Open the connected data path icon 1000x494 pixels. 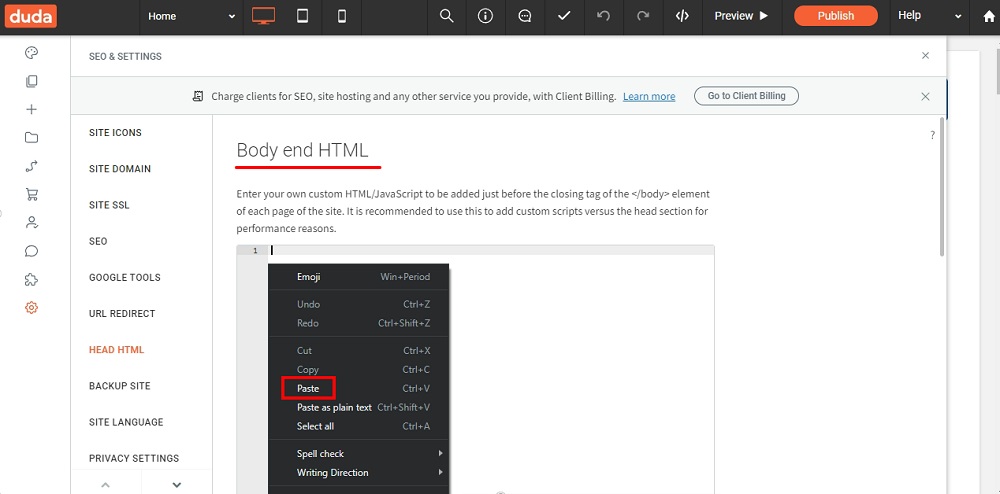31,166
